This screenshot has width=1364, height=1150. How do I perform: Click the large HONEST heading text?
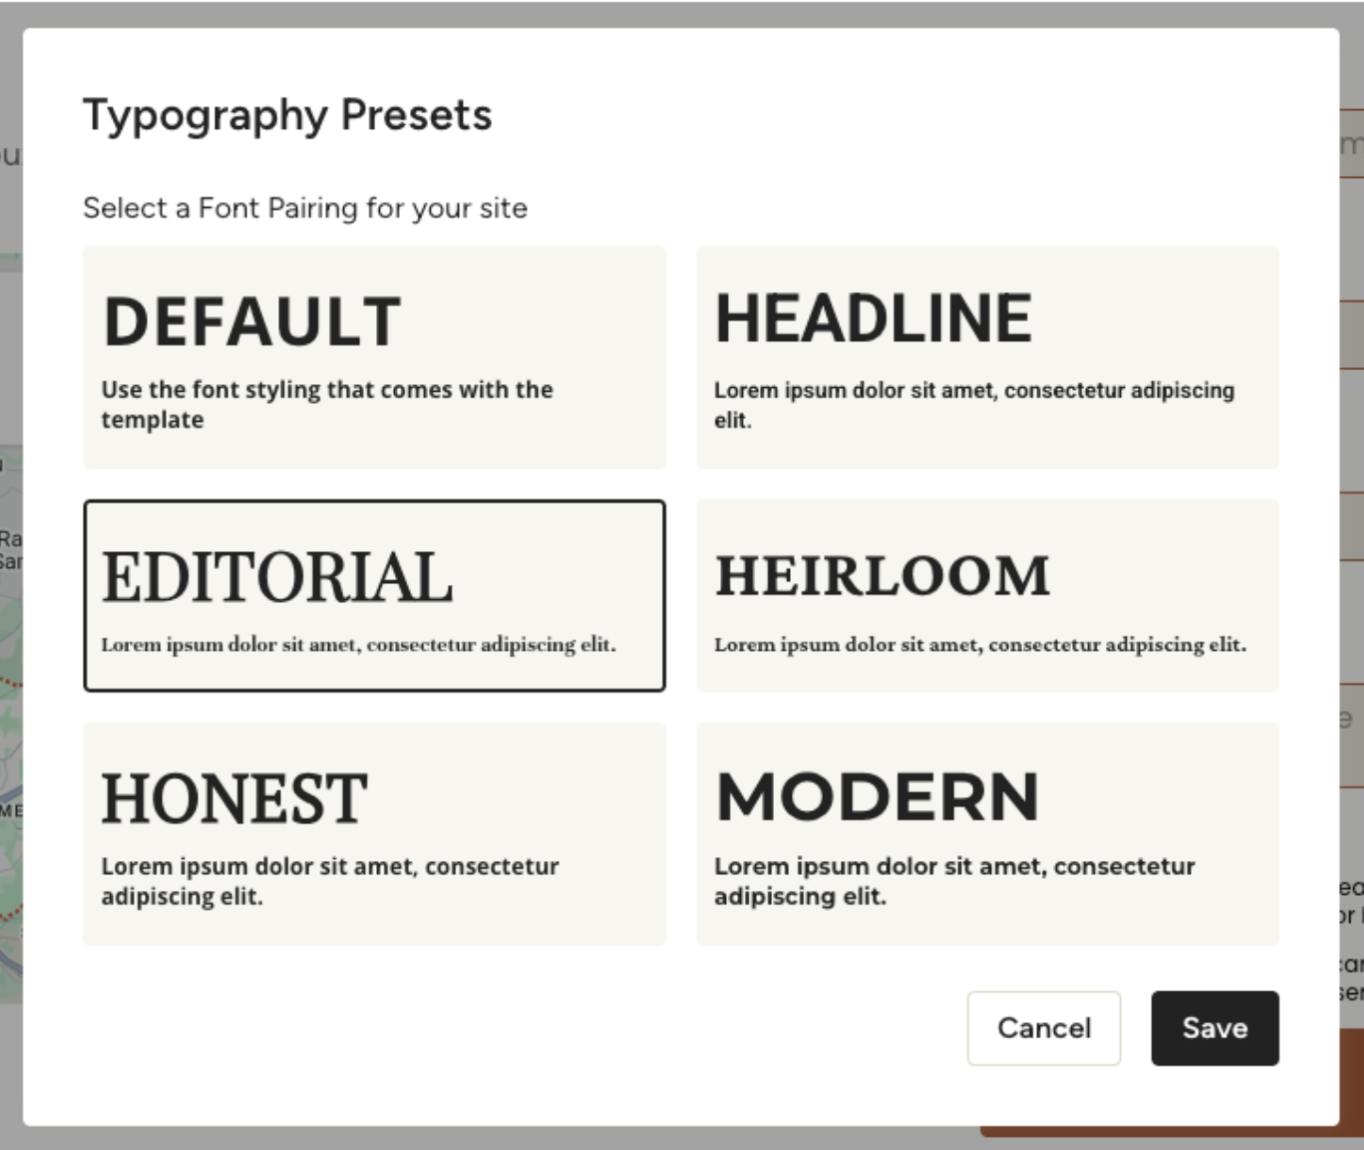click(x=234, y=799)
